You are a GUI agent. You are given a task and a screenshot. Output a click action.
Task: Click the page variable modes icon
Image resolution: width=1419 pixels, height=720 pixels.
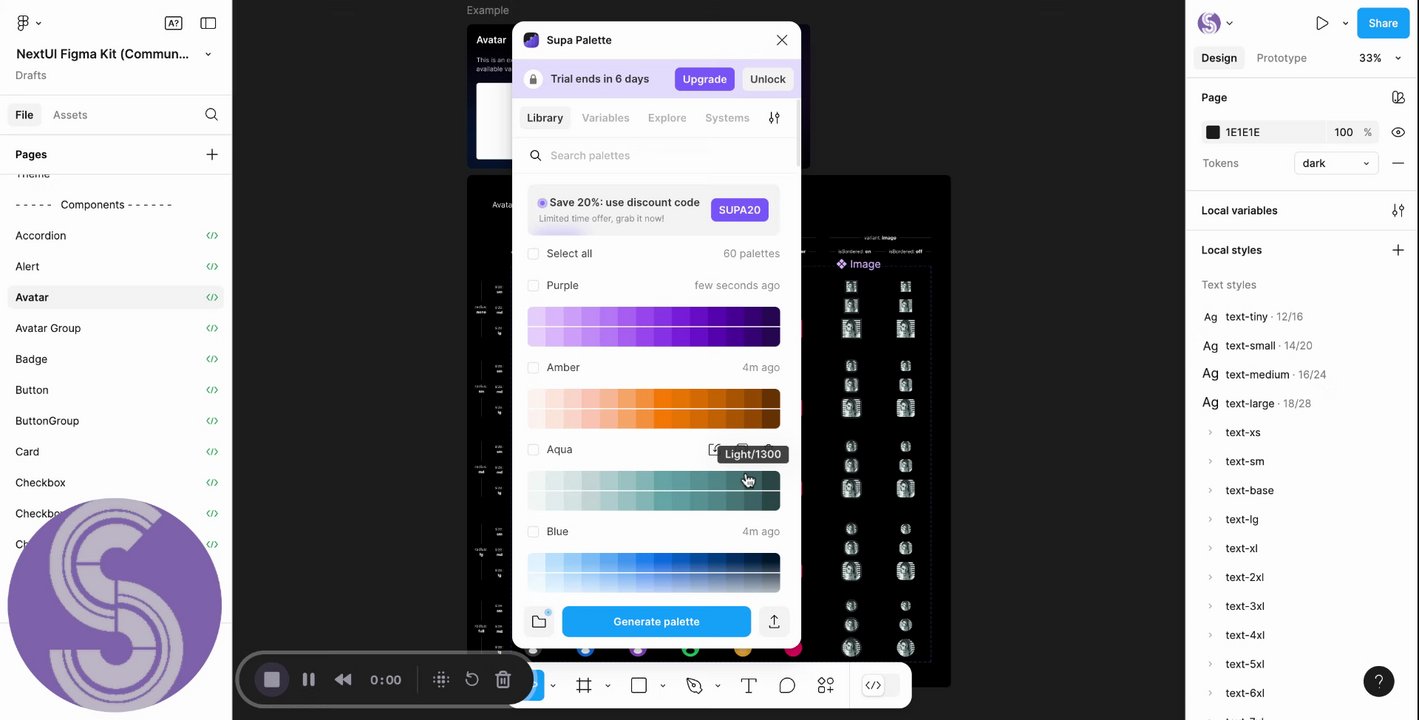[x=1398, y=98]
